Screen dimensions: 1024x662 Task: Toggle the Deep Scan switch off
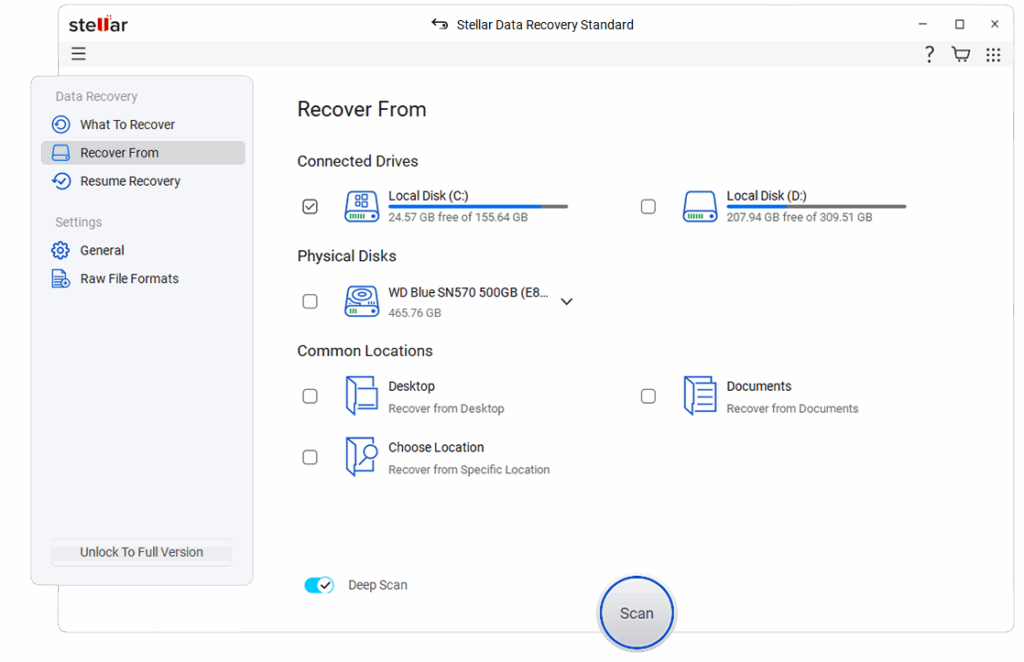coord(319,585)
